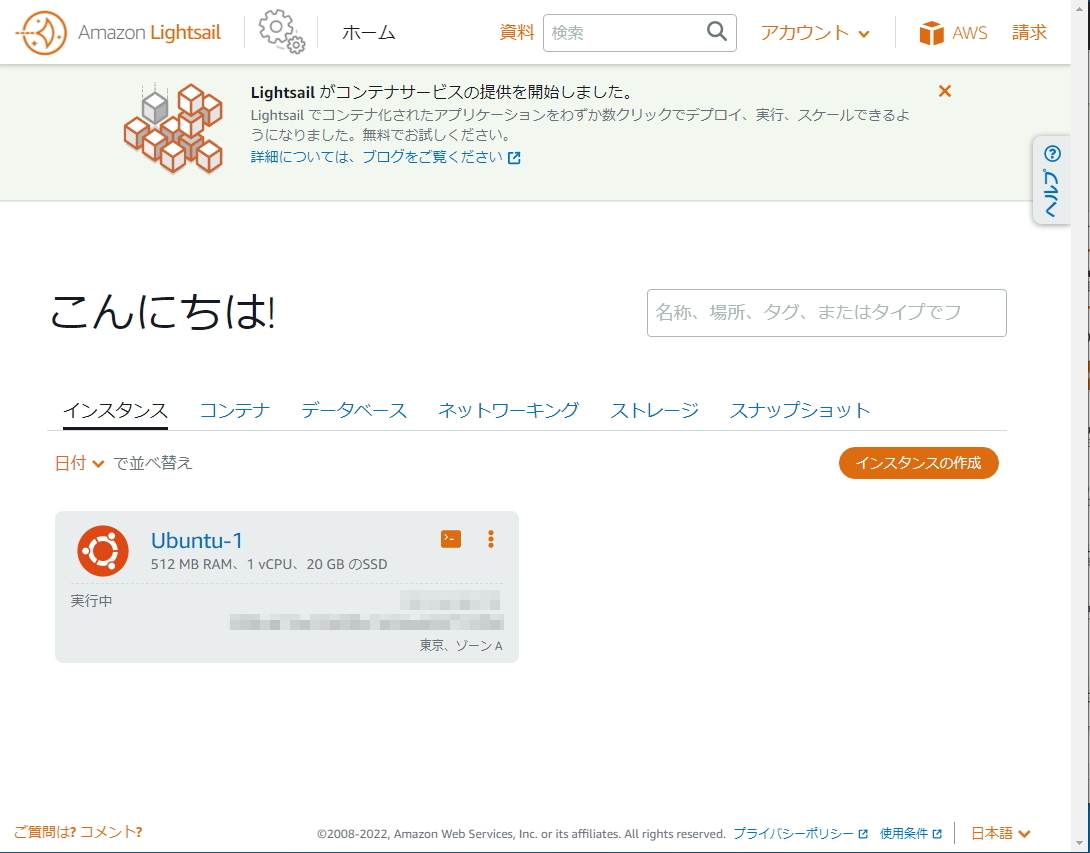Open the gear settings icon in header
Image resolution: width=1090 pixels, height=853 pixels.
click(282, 31)
